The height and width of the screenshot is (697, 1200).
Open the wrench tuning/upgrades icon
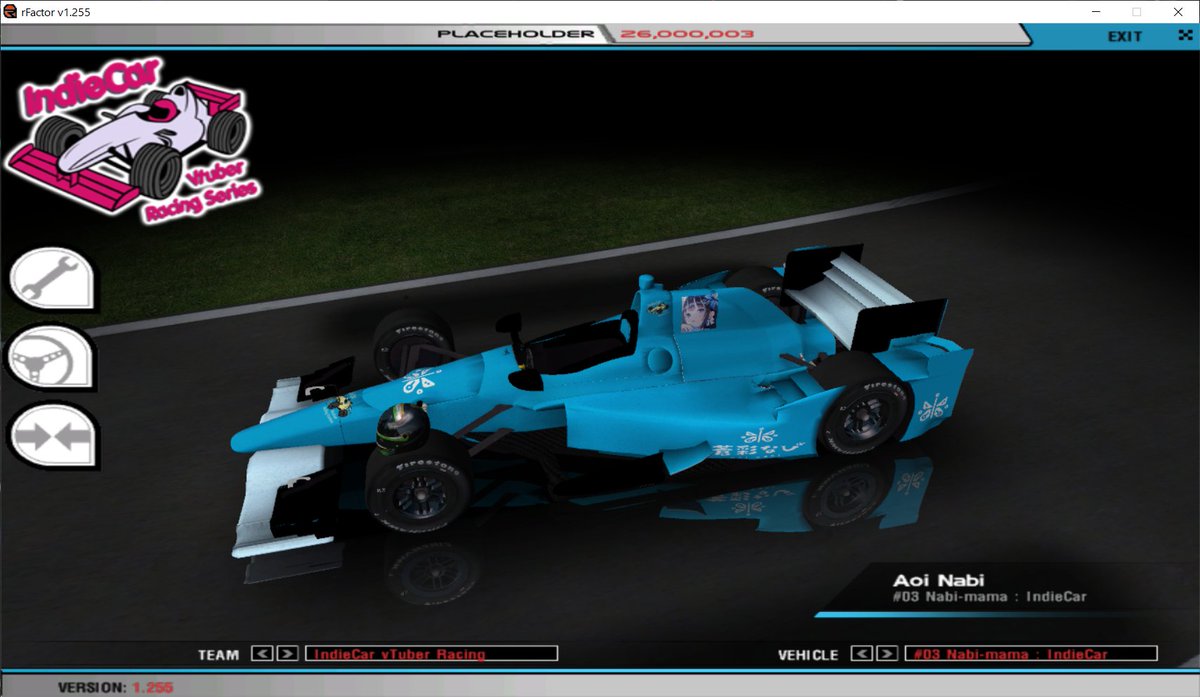coord(53,278)
